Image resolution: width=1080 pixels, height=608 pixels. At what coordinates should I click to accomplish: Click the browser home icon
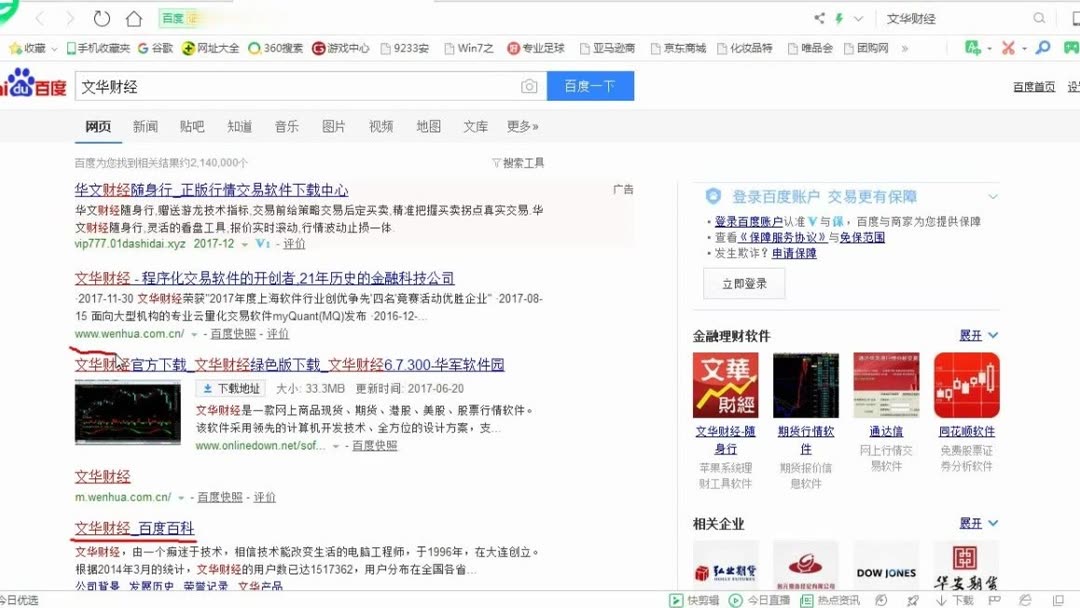[x=132, y=17]
